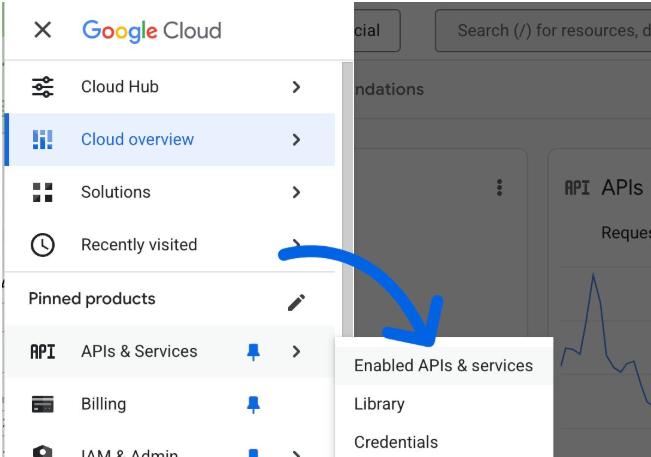Click the Google Cloud logo
651x457 pixels.
pyautogui.click(x=151, y=30)
